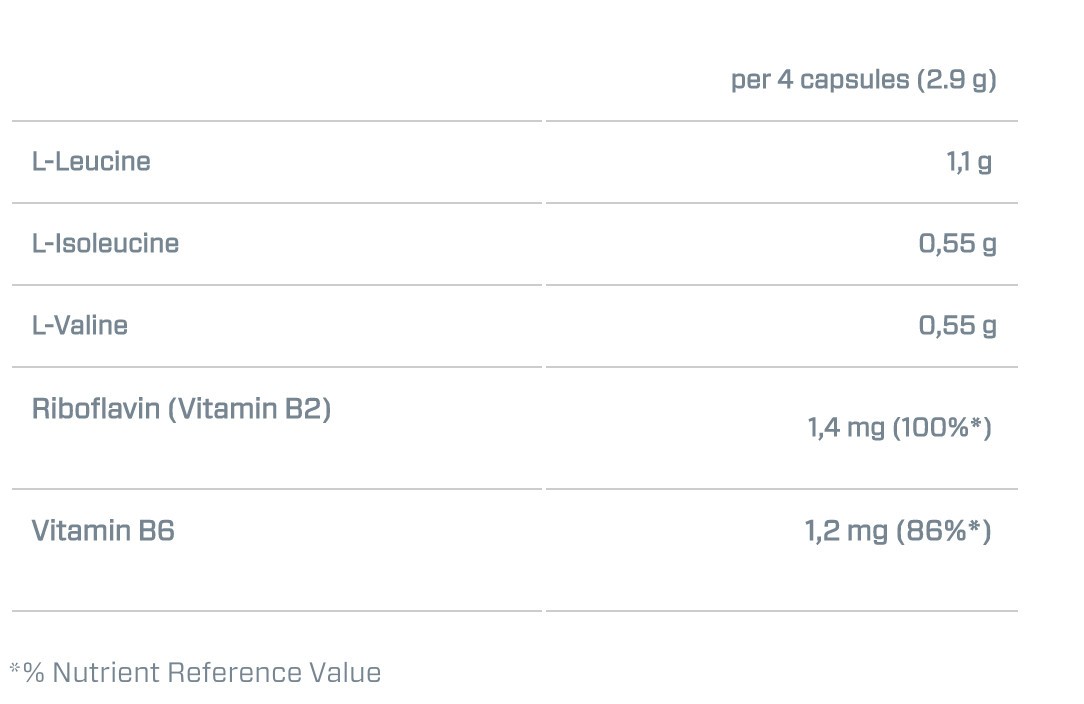This screenshot has width=1084, height=704.
Task: Select the L-Leucine row label
Action: (x=91, y=162)
